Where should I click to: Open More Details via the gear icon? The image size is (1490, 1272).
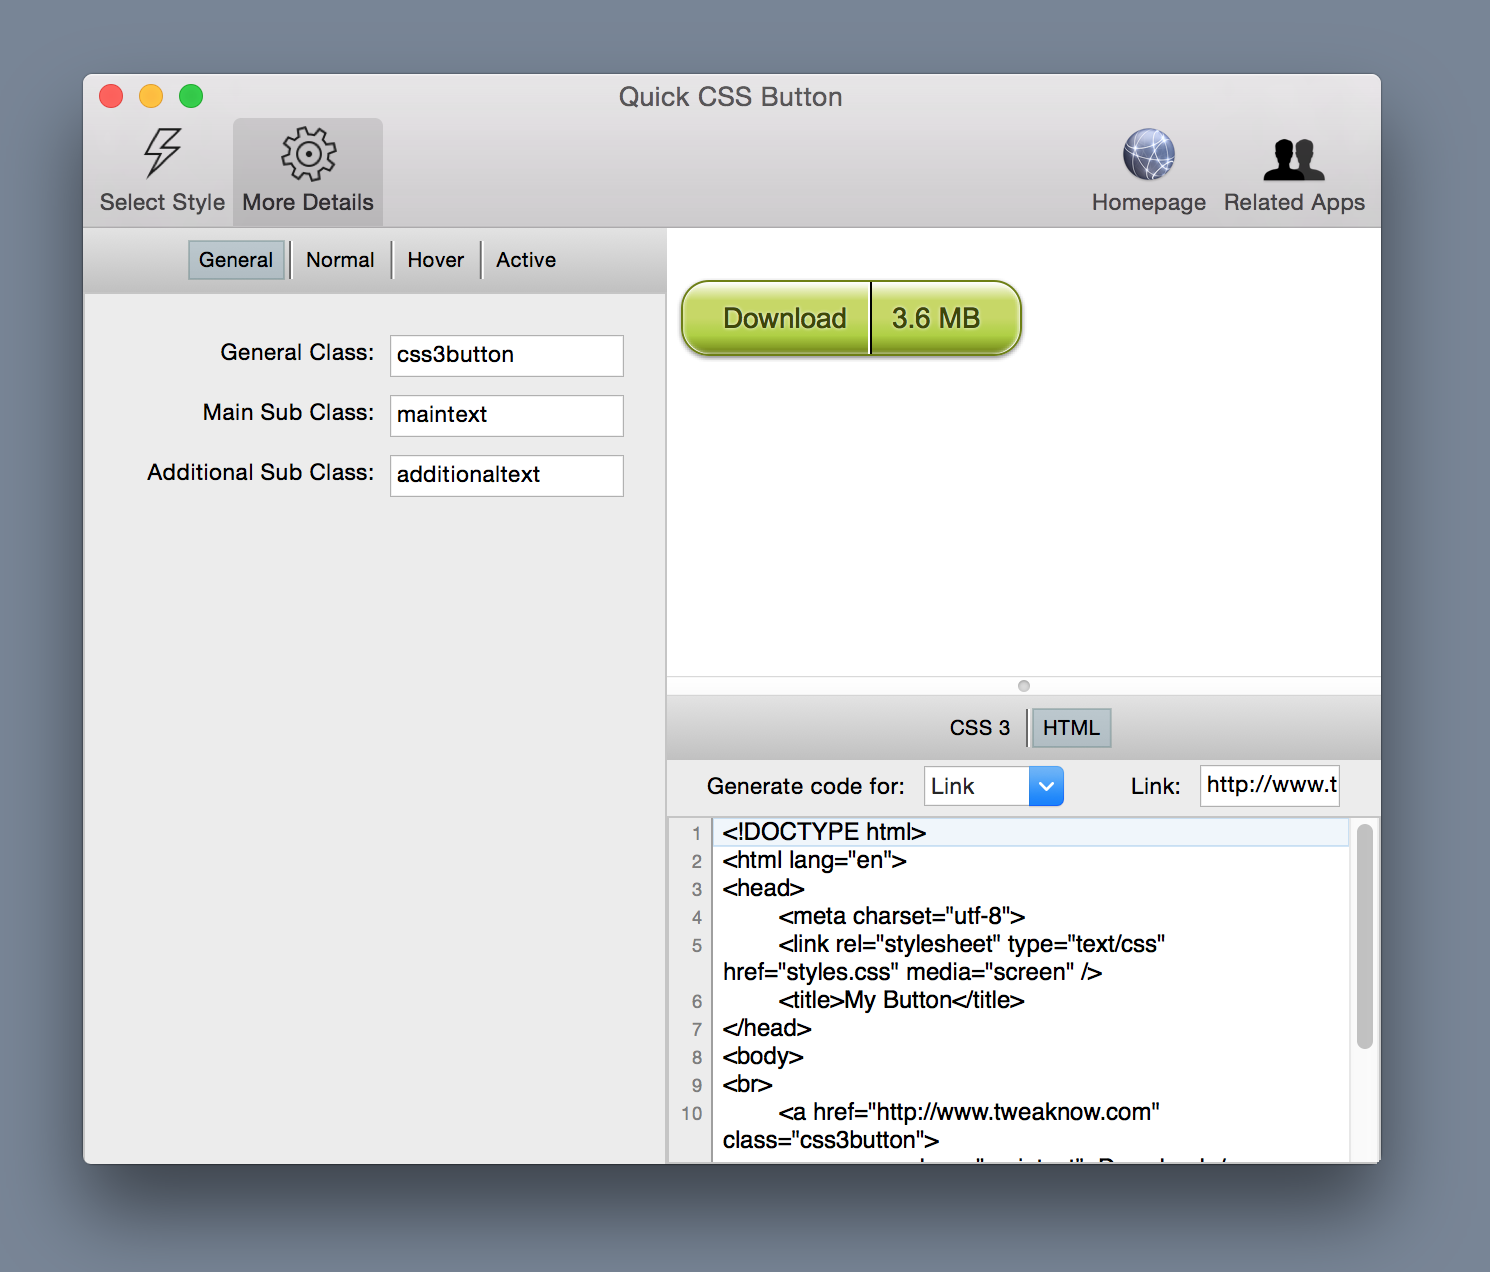pos(307,155)
